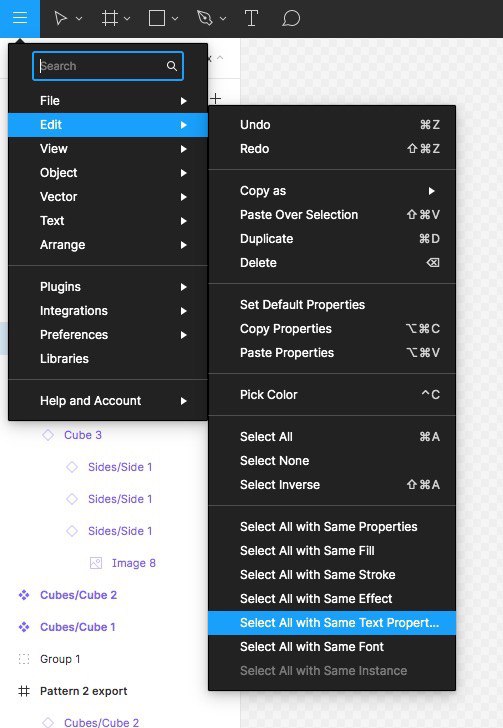Select the Move tool arrow icon
The width and height of the screenshot is (503, 728).
click(61, 19)
